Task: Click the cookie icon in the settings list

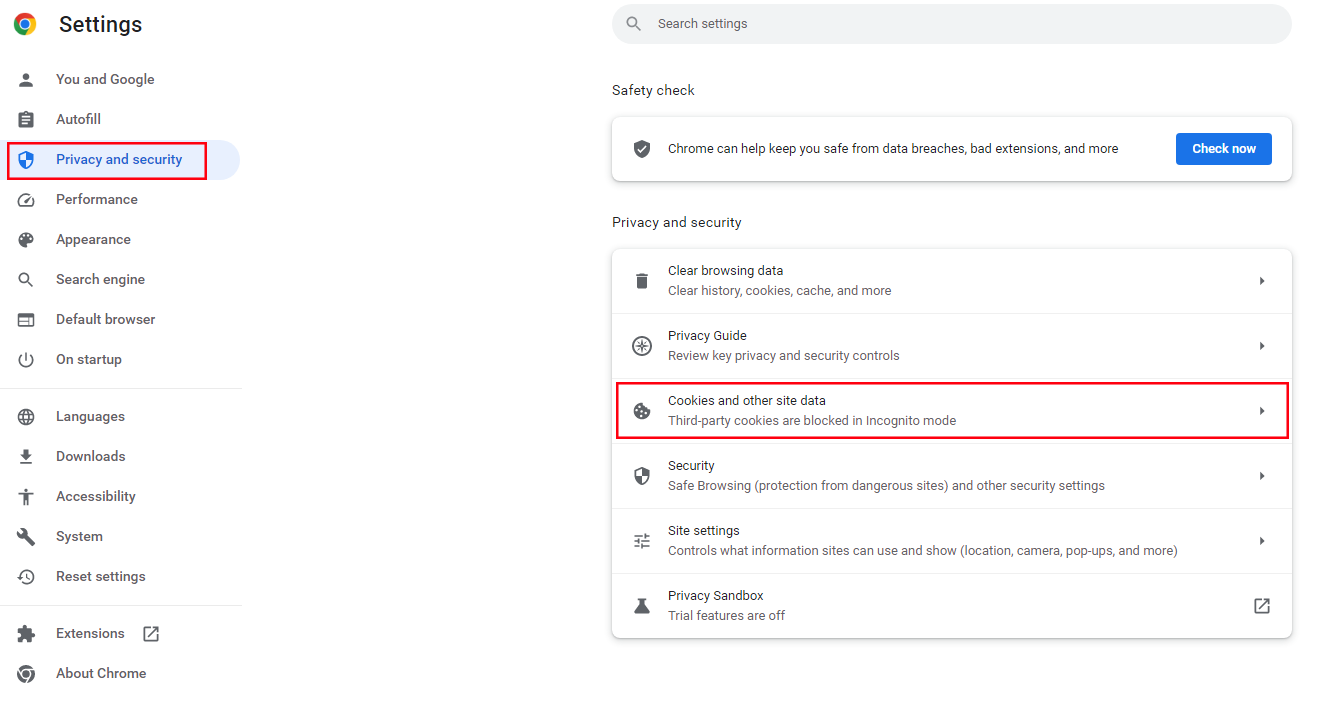Action: tap(642, 411)
